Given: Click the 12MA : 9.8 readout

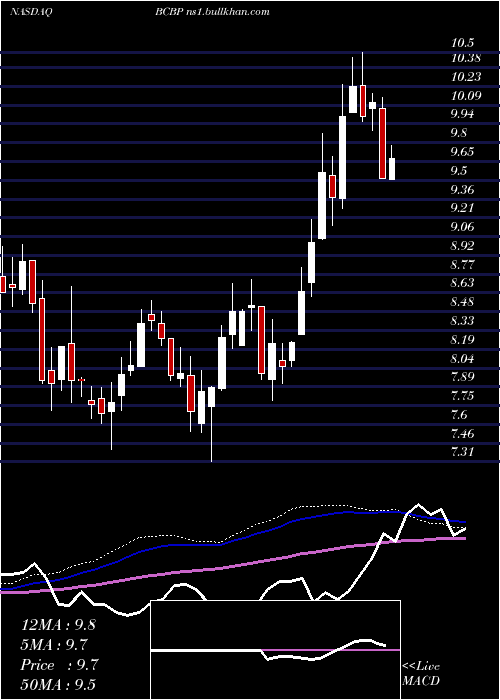Looking at the screenshot, I should pos(58,625).
